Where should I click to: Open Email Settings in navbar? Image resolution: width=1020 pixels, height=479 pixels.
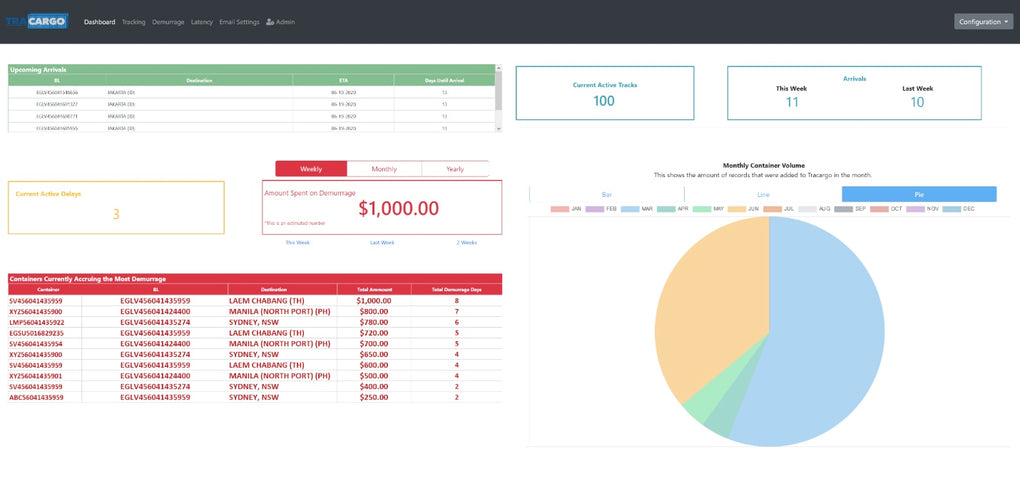(x=239, y=22)
